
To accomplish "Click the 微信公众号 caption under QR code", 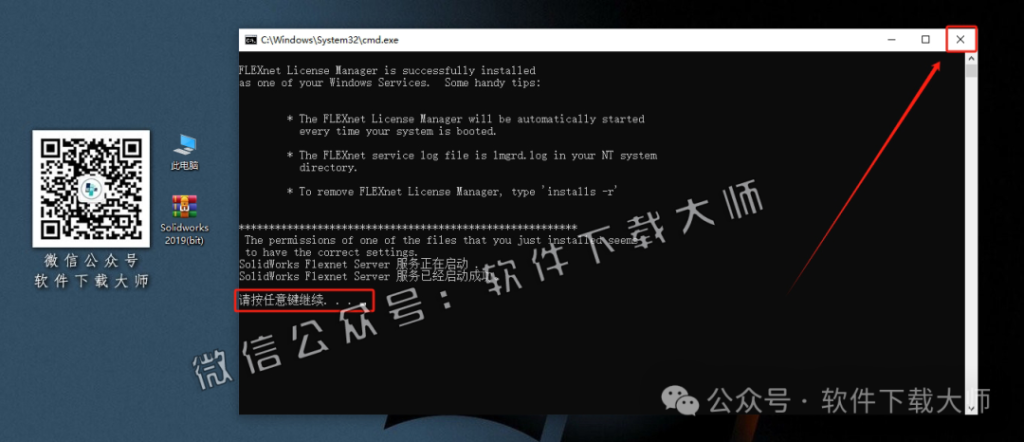I will point(91,261).
